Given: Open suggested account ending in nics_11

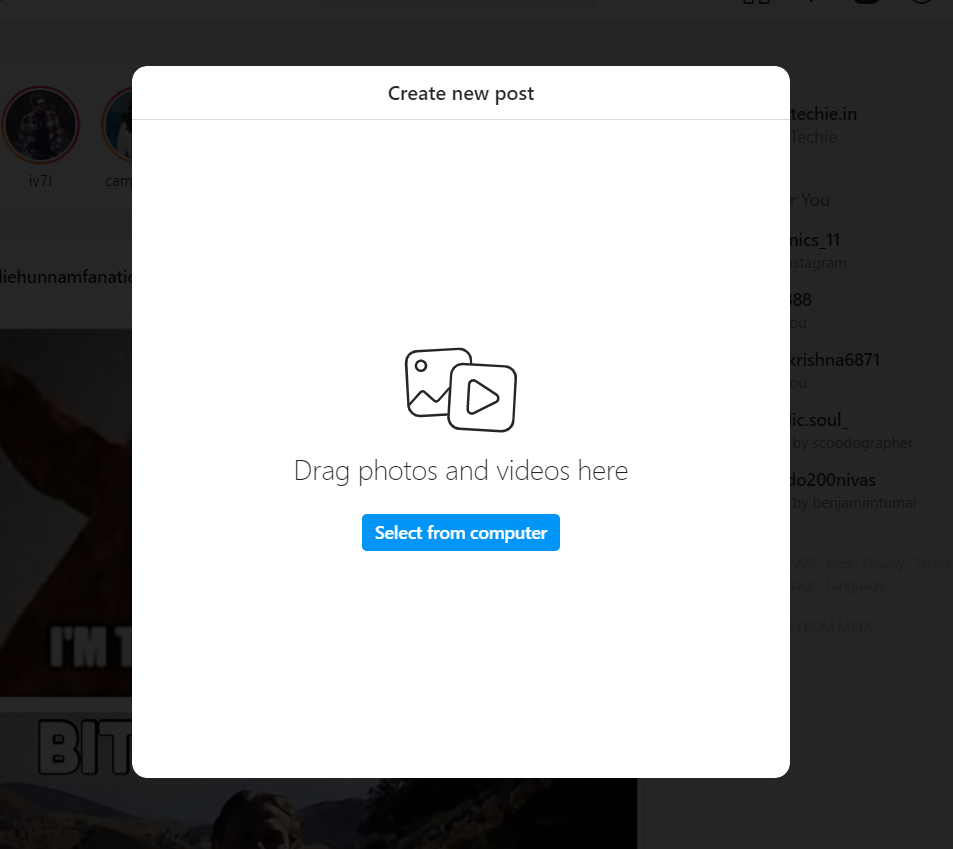Looking at the screenshot, I should (817, 240).
